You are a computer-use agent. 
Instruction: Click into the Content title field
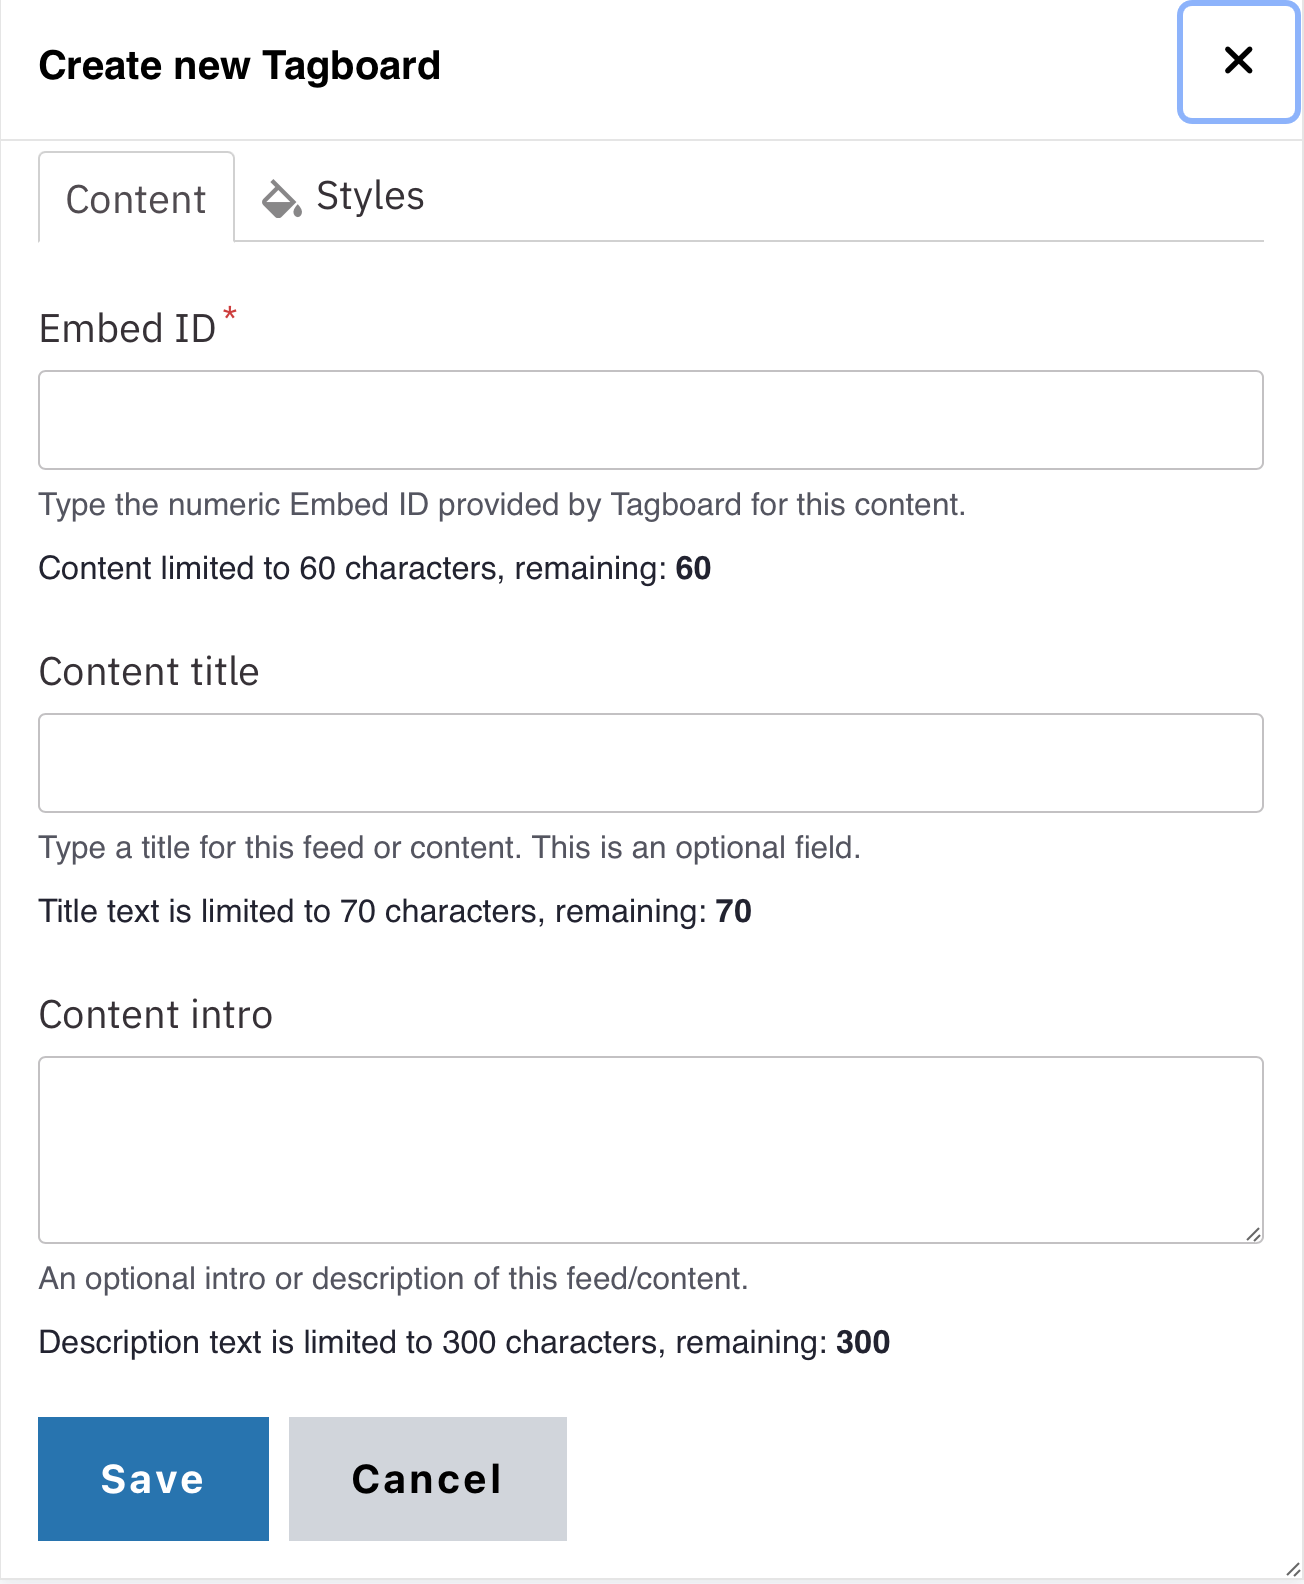pos(650,763)
